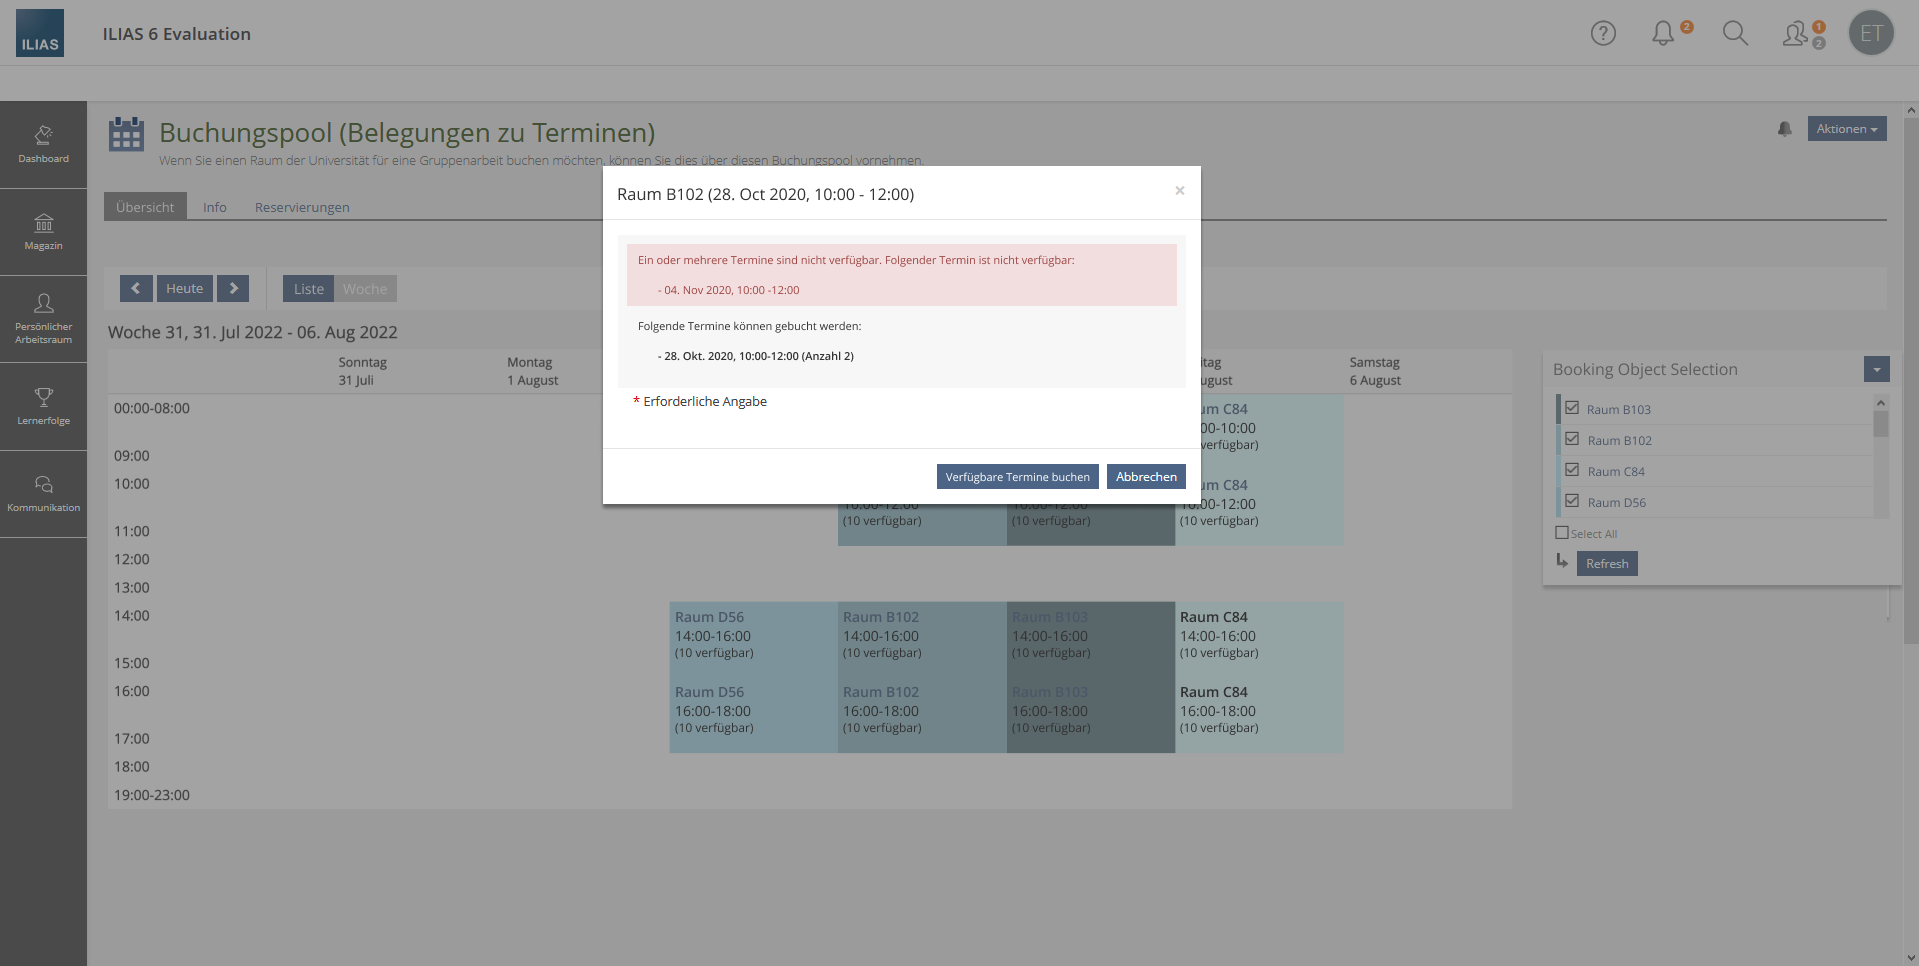Click Verfügbare Termine buchen button
The width and height of the screenshot is (1919, 966).
coord(1017,477)
